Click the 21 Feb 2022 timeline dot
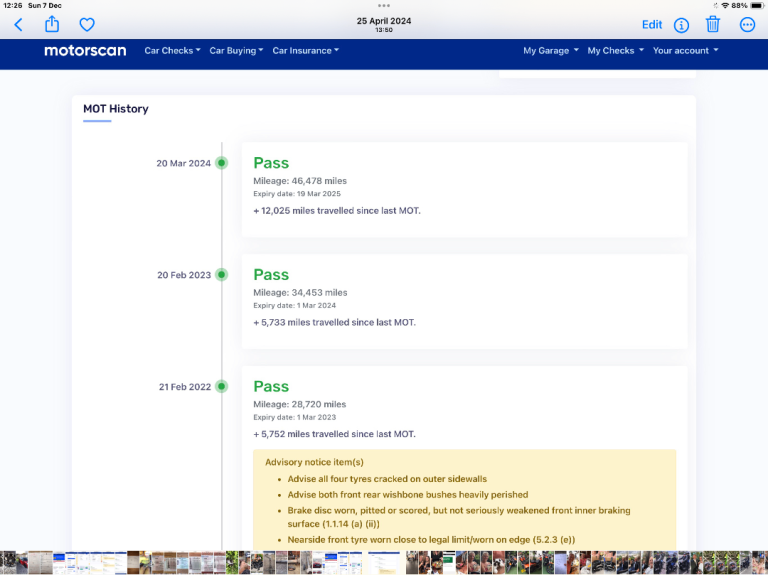Image resolution: width=768 pixels, height=575 pixels. [x=222, y=387]
